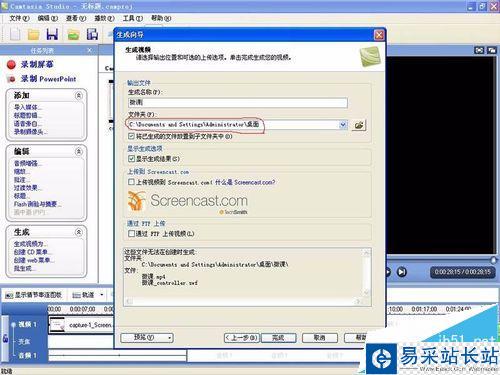
Task: Click the create CD menu link
Action: click(x=32, y=252)
